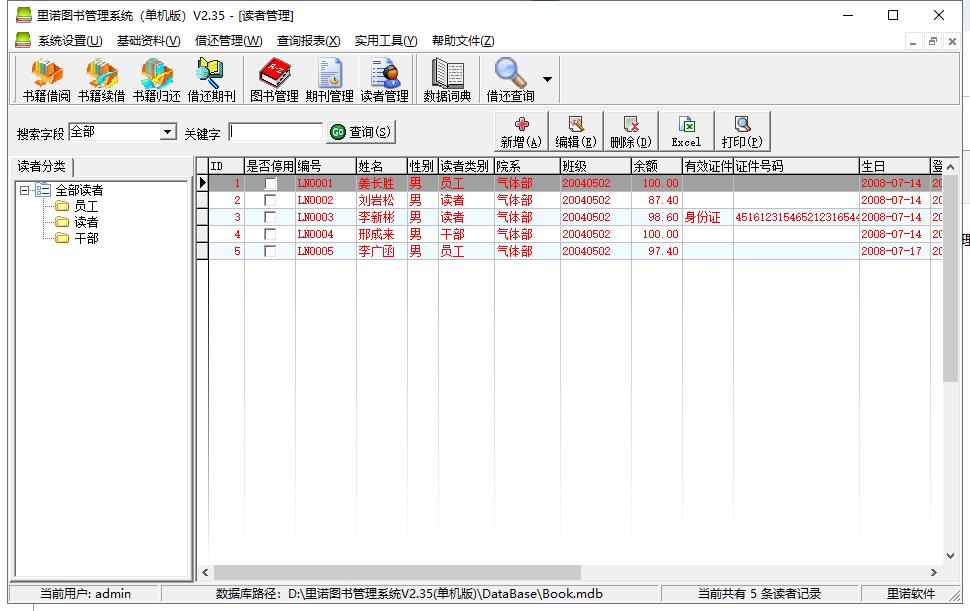The image size is (970, 611).
Task: Select the 全部读者 tree item
Action: (79, 190)
